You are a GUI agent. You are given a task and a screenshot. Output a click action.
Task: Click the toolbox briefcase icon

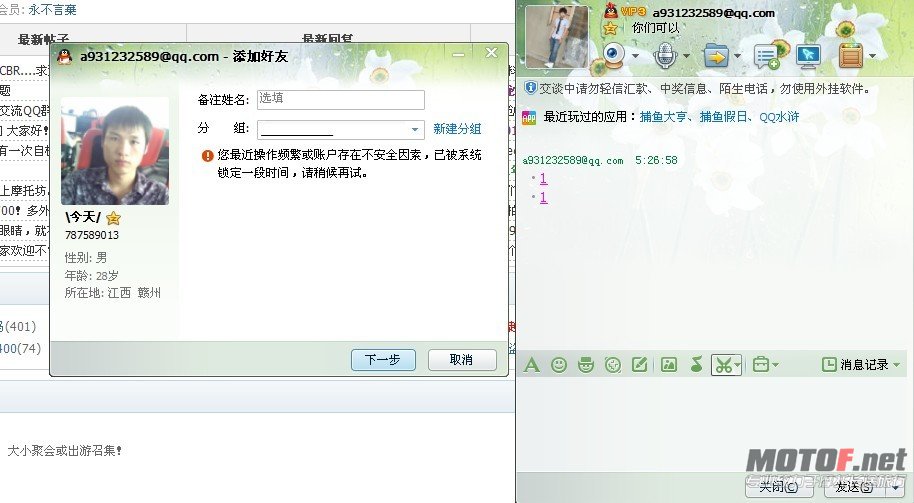coord(761,365)
